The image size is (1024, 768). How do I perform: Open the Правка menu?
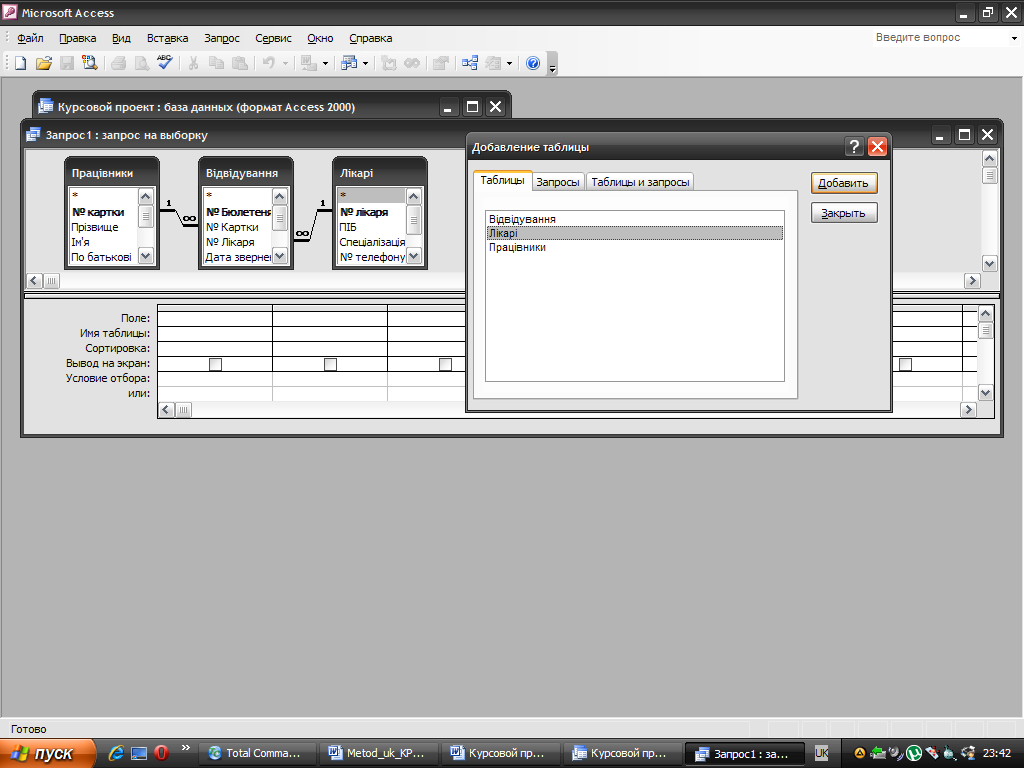point(78,38)
